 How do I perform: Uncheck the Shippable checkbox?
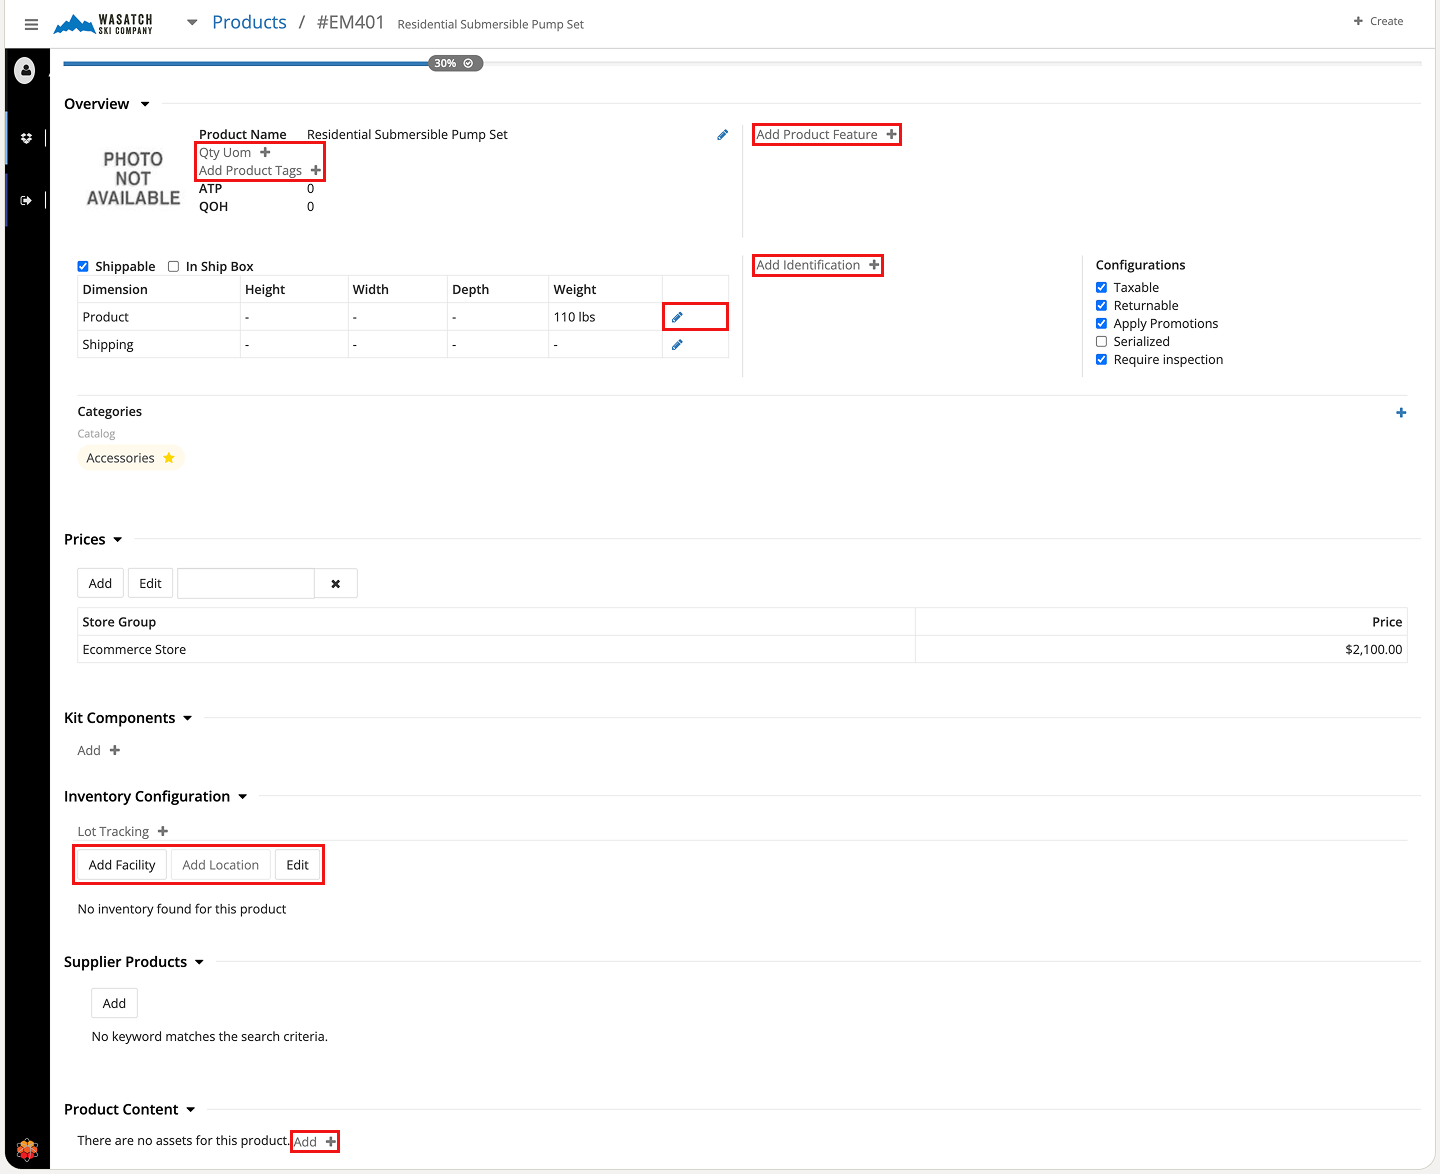(83, 267)
